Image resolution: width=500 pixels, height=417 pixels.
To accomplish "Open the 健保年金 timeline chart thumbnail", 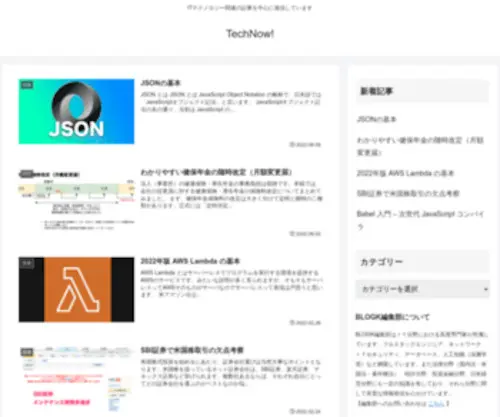I will (76, 200).
